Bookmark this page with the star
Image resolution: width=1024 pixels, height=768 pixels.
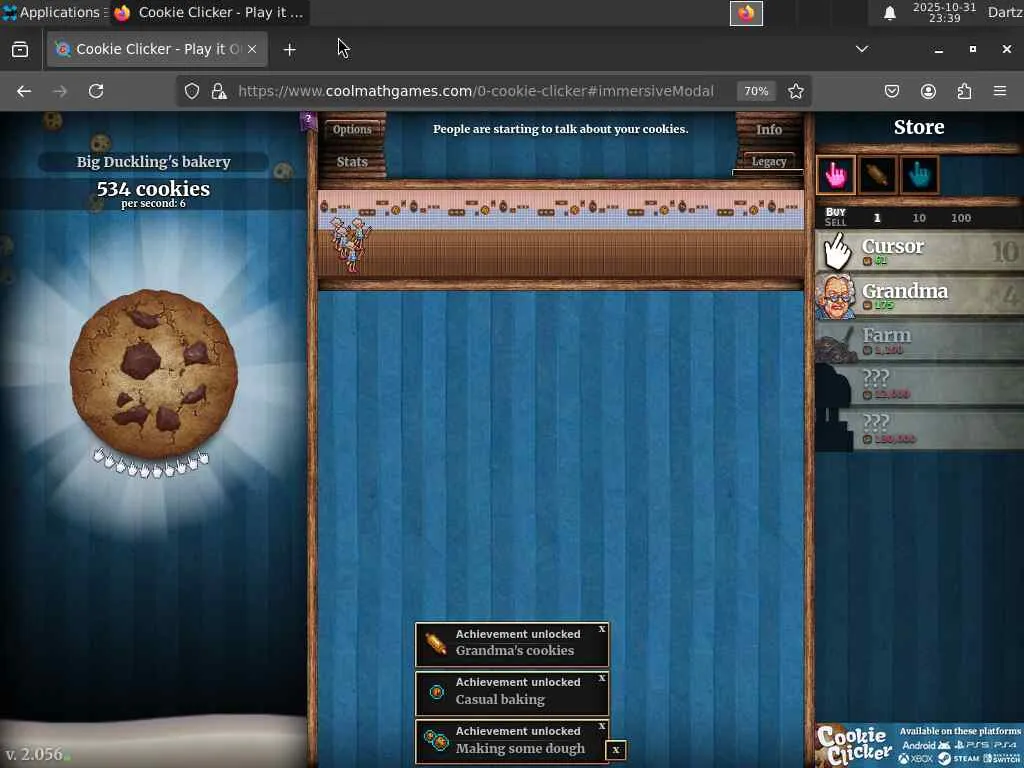click(795, 91)
